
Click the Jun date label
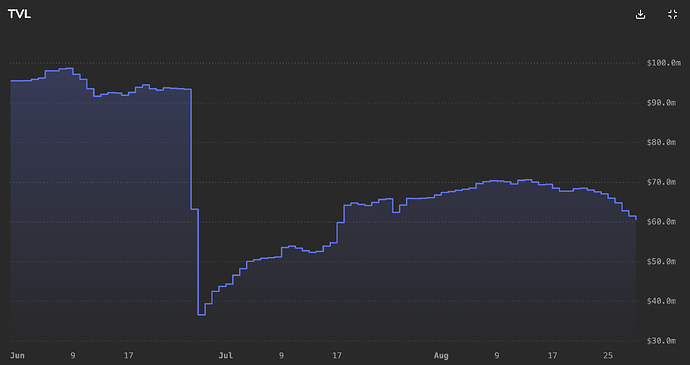coord(17,355)
